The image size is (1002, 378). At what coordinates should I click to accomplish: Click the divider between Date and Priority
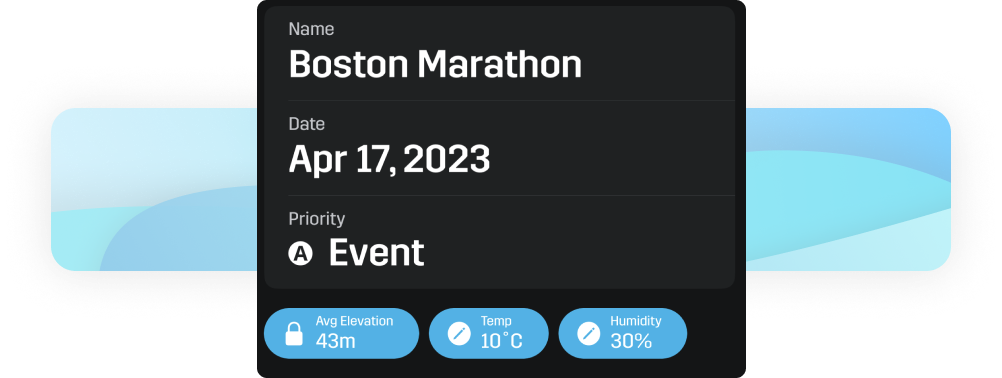511,195
